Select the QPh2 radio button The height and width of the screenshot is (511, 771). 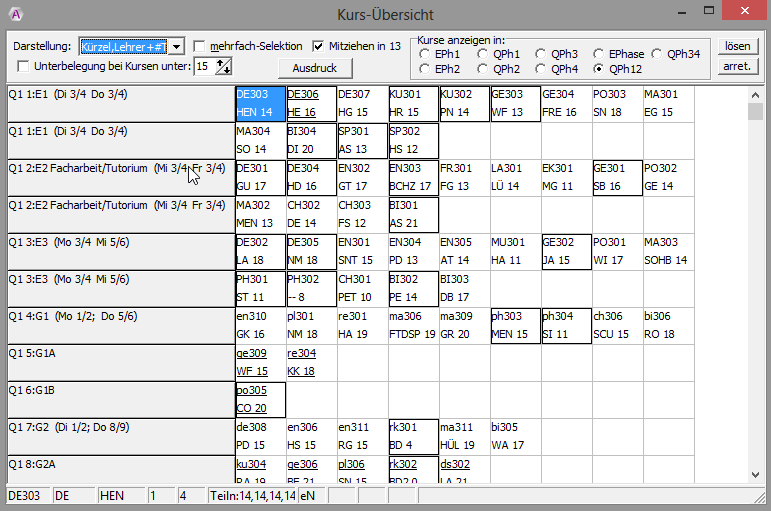(x=482, y=69)
